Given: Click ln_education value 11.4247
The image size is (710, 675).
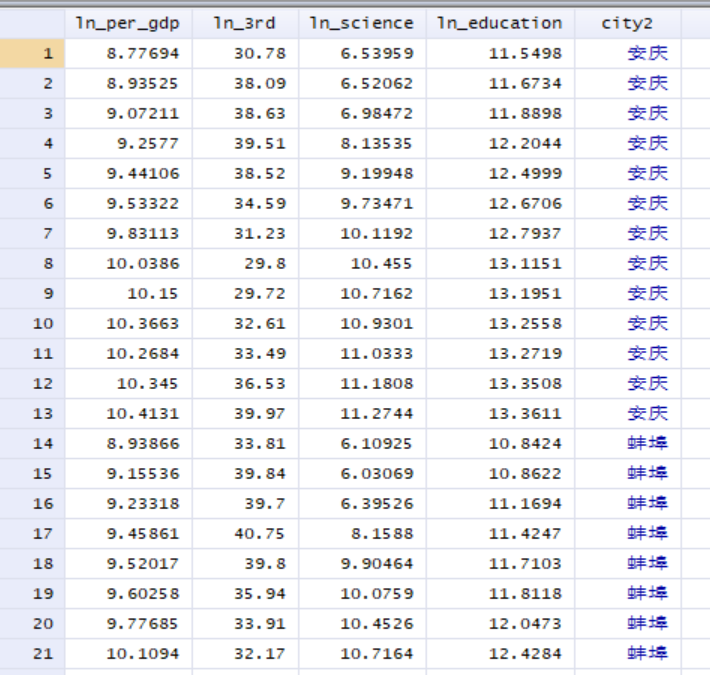Looking at the screenshot, I should [x=525, y=533].
